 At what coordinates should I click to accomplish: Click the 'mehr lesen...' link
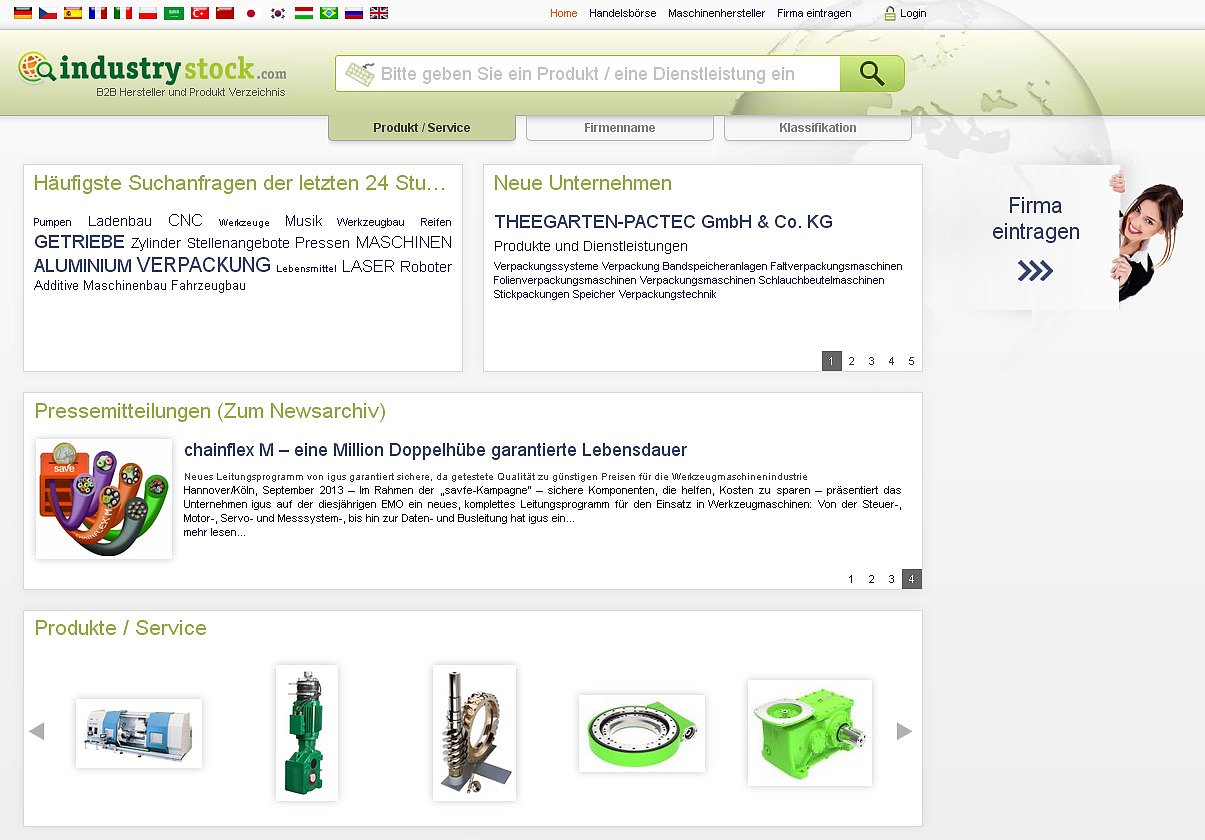[x=214, y=532]
